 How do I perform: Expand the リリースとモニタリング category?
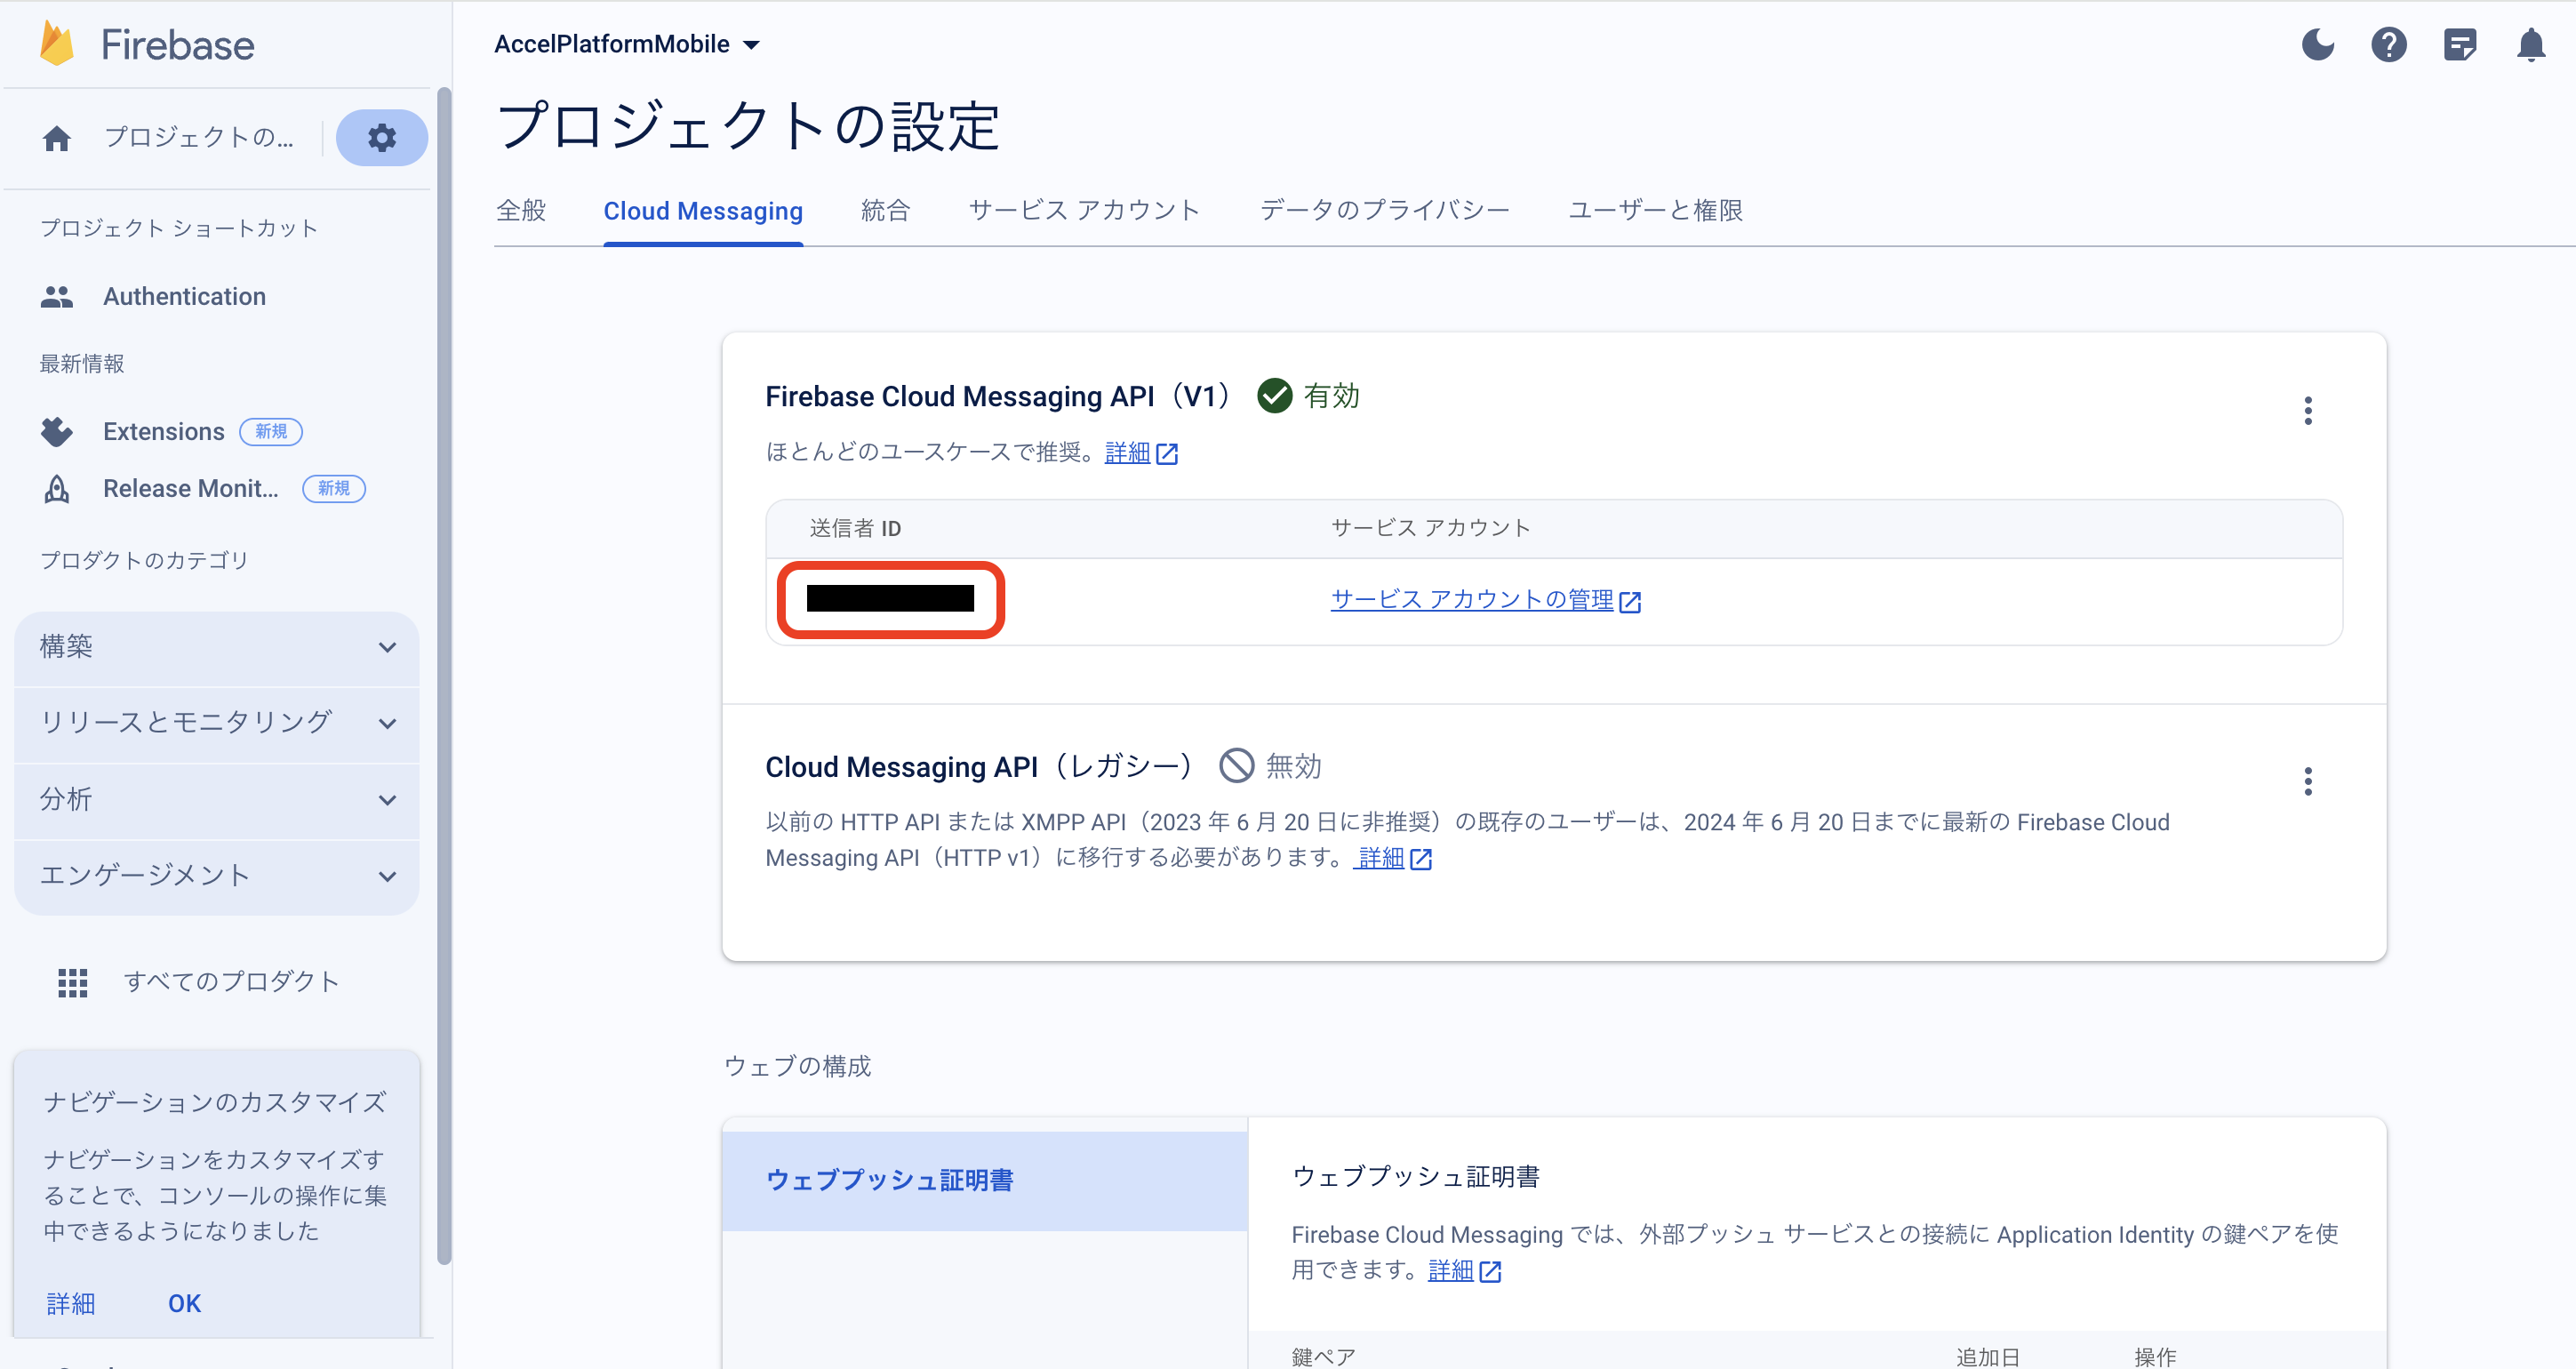(216, 722)
